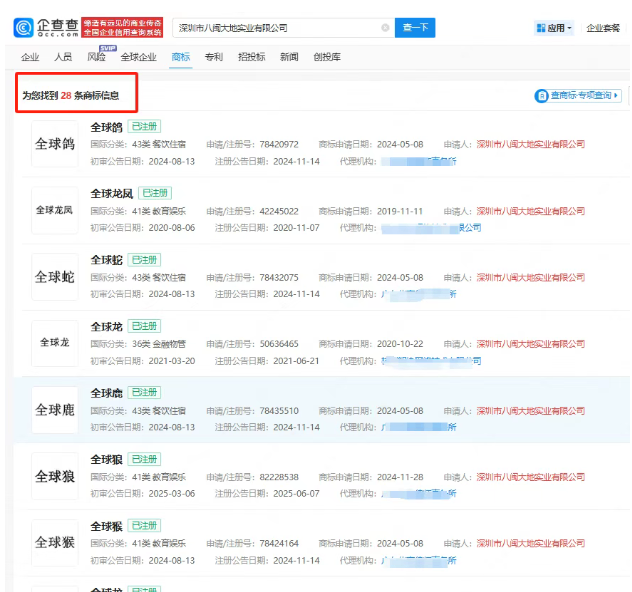Open the 企业套餐 link
This screenshot has width=632, height=592.
pos(603,29)
